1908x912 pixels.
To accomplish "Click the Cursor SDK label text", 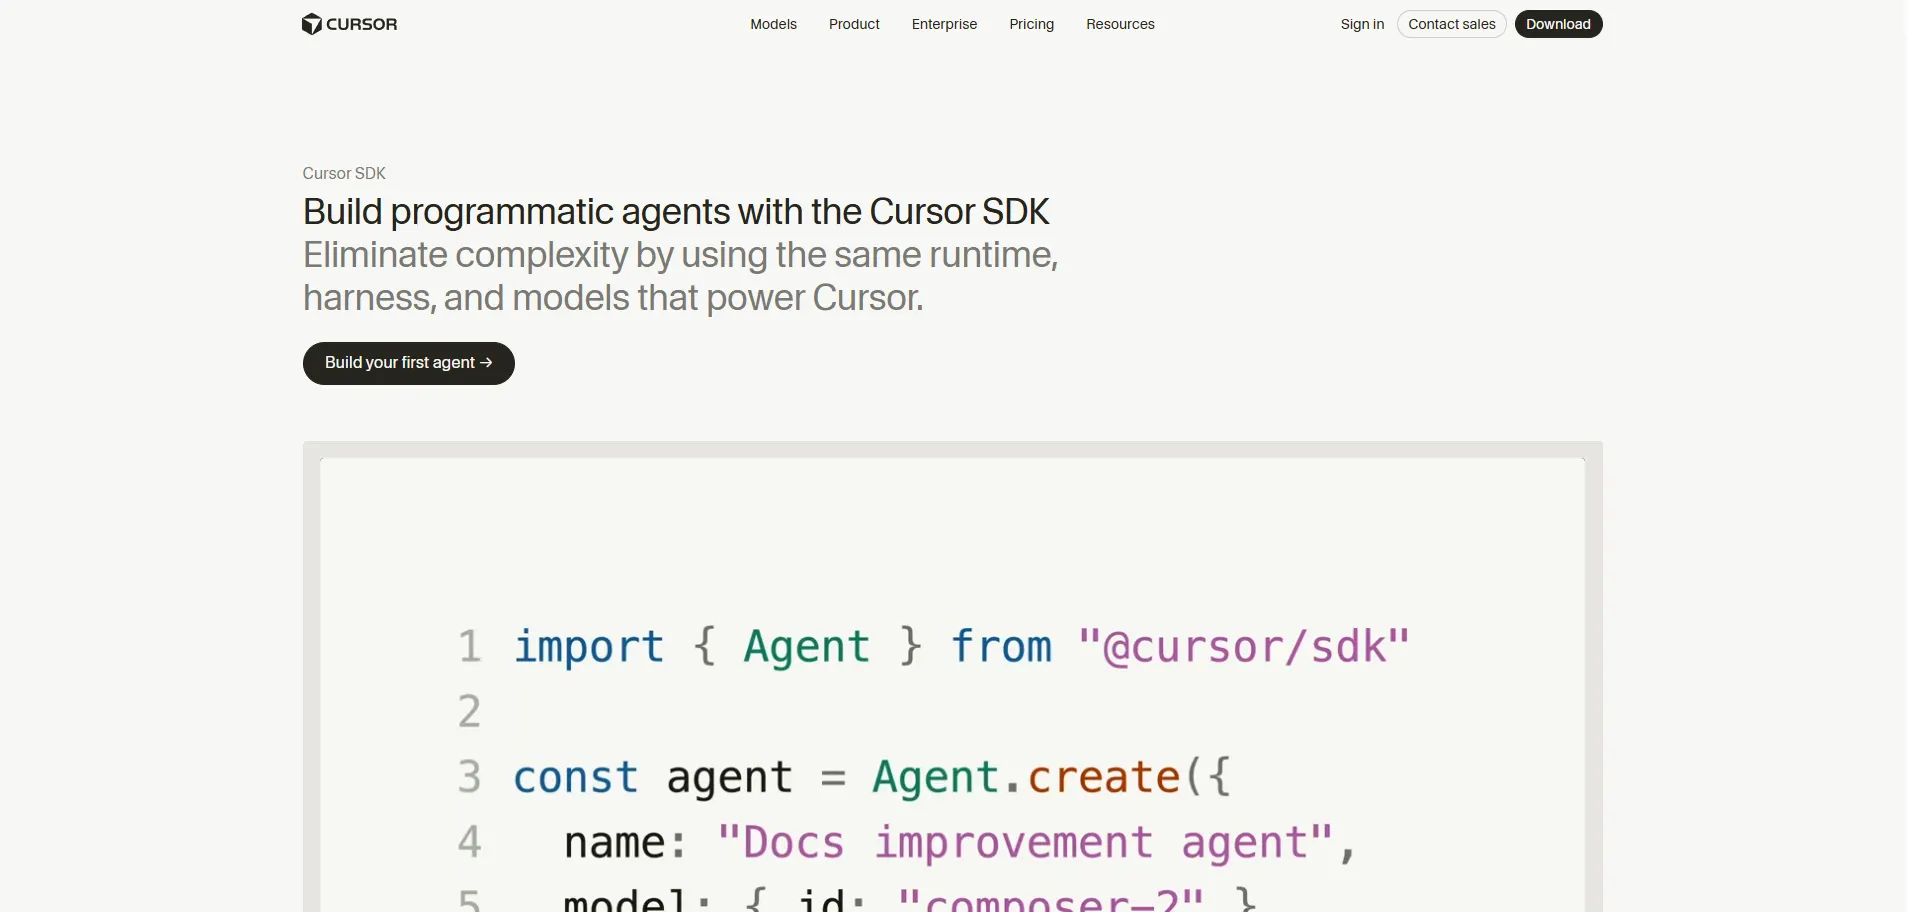I will 344,173.
